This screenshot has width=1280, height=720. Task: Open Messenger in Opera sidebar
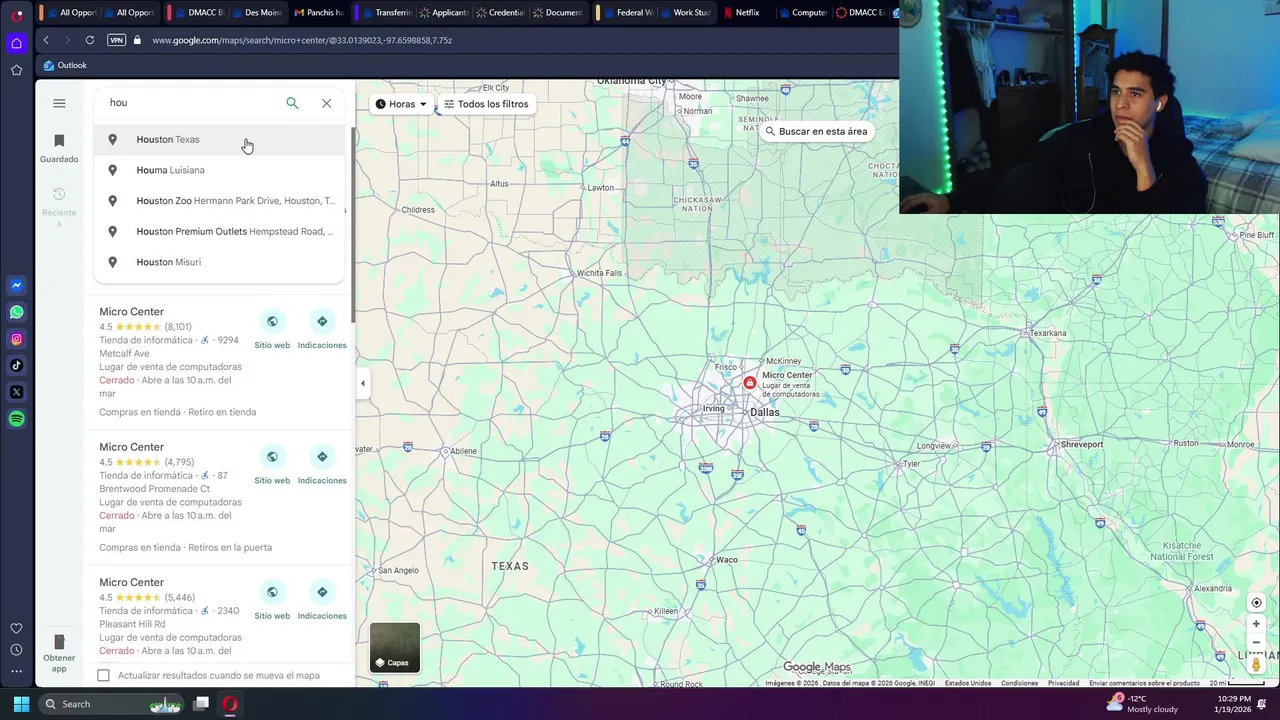tap(16, 285)
